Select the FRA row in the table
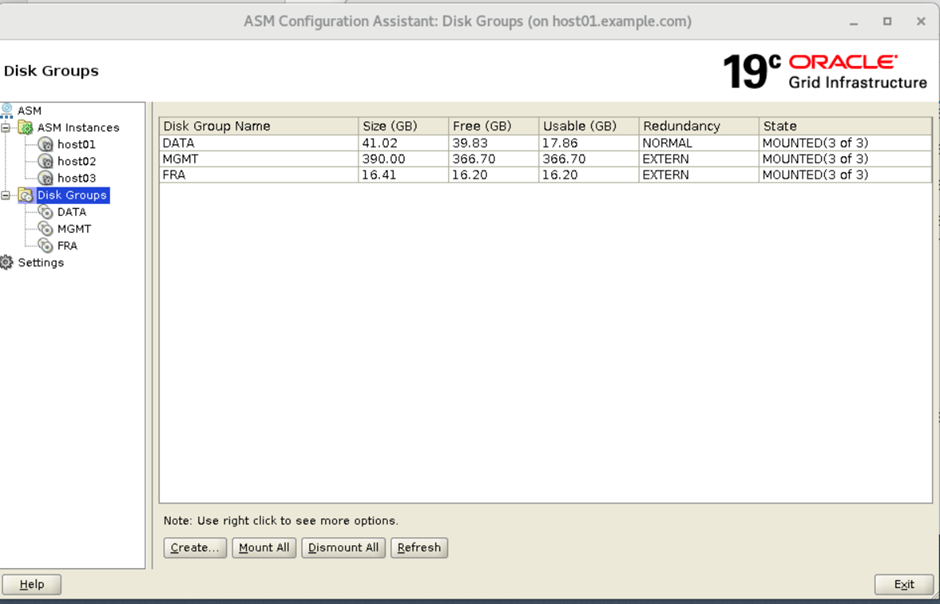940x604 pixels. pyautogui.click(x=546, y=174)
